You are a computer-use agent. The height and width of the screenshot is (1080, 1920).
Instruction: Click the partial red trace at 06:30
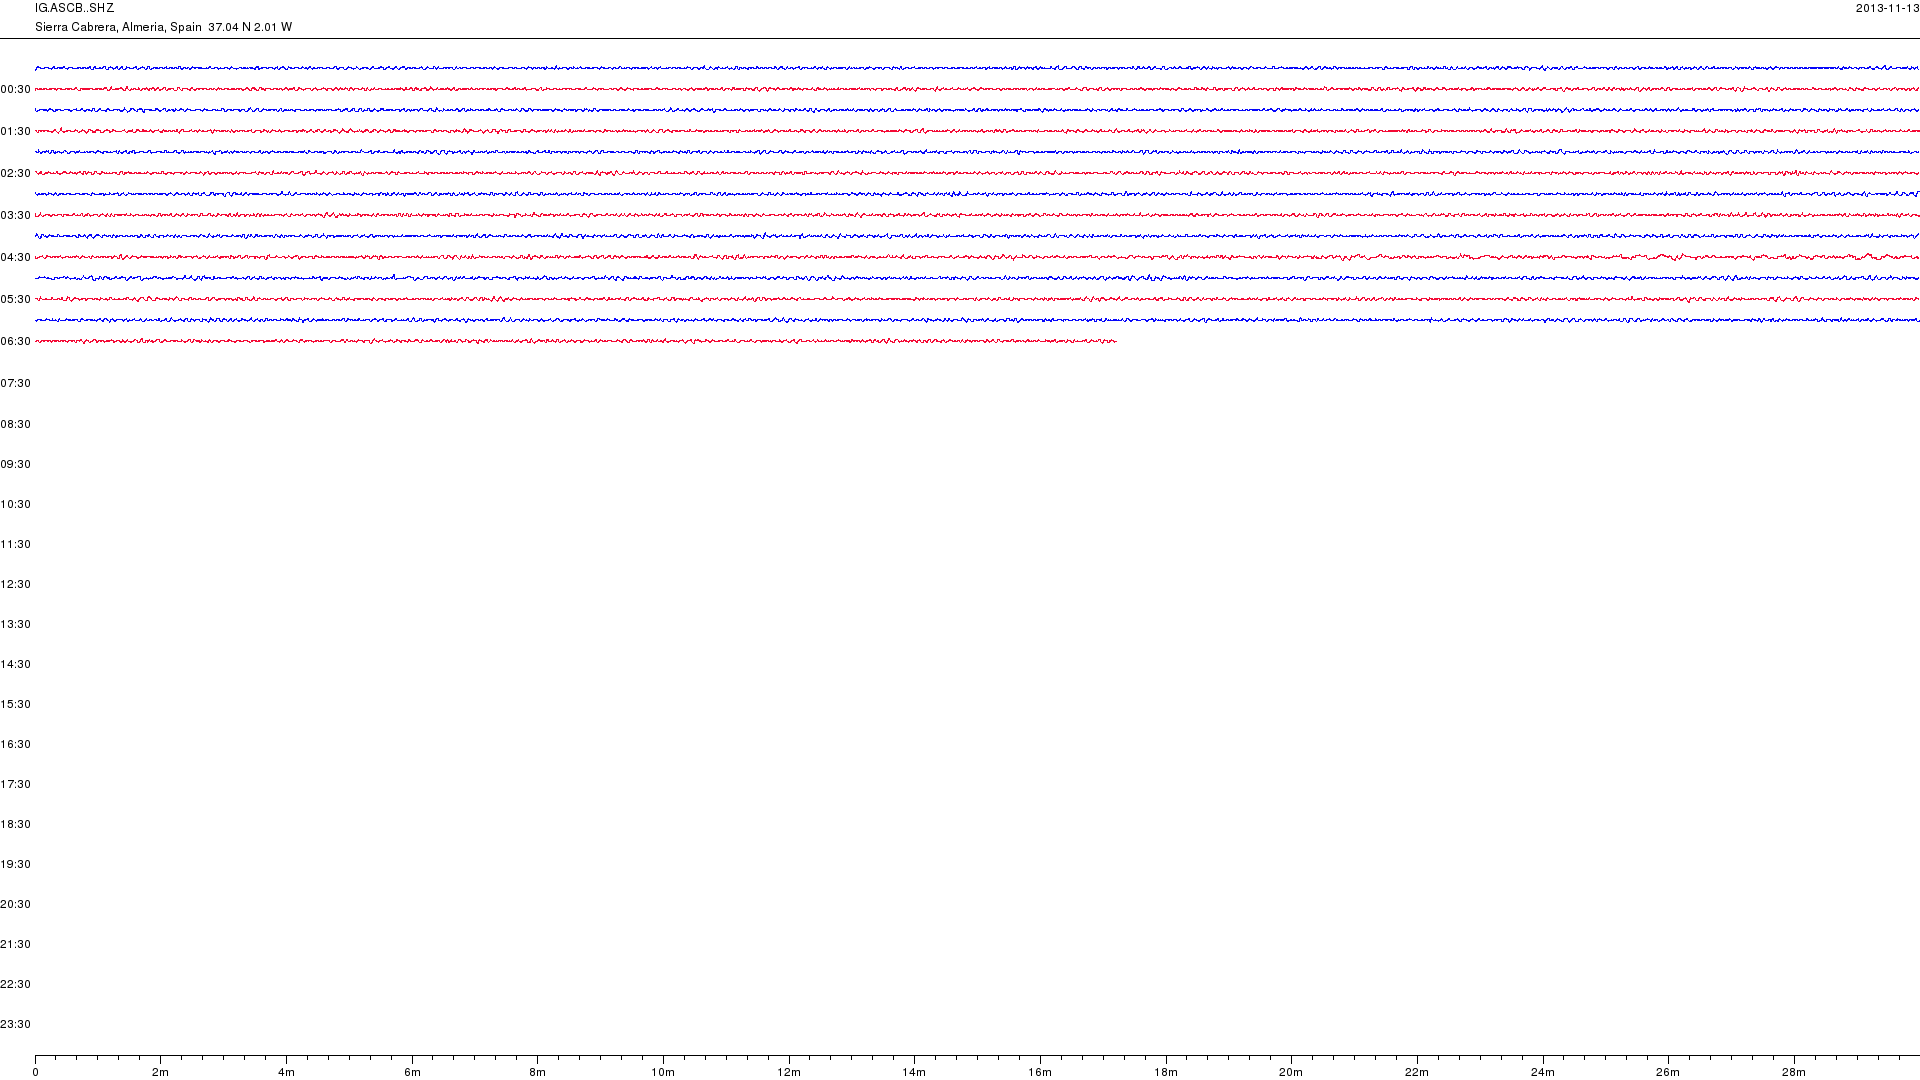click(x=576, y=341)
